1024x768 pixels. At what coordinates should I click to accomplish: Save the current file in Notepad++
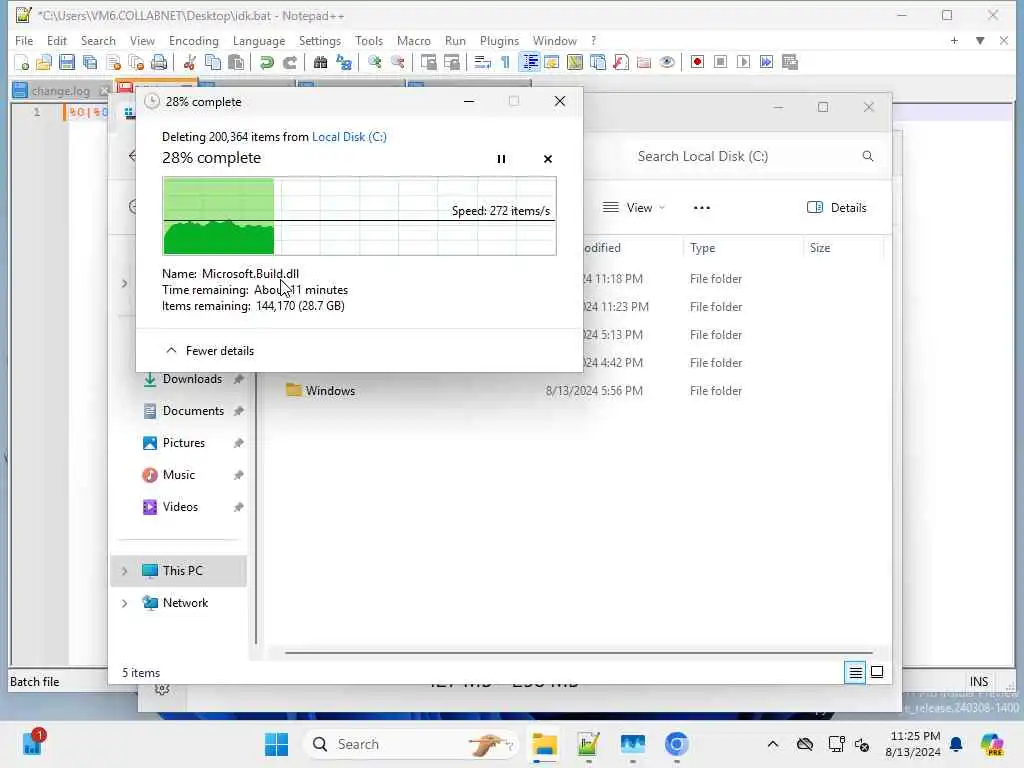pyautogui.click(x=67, y=62)
